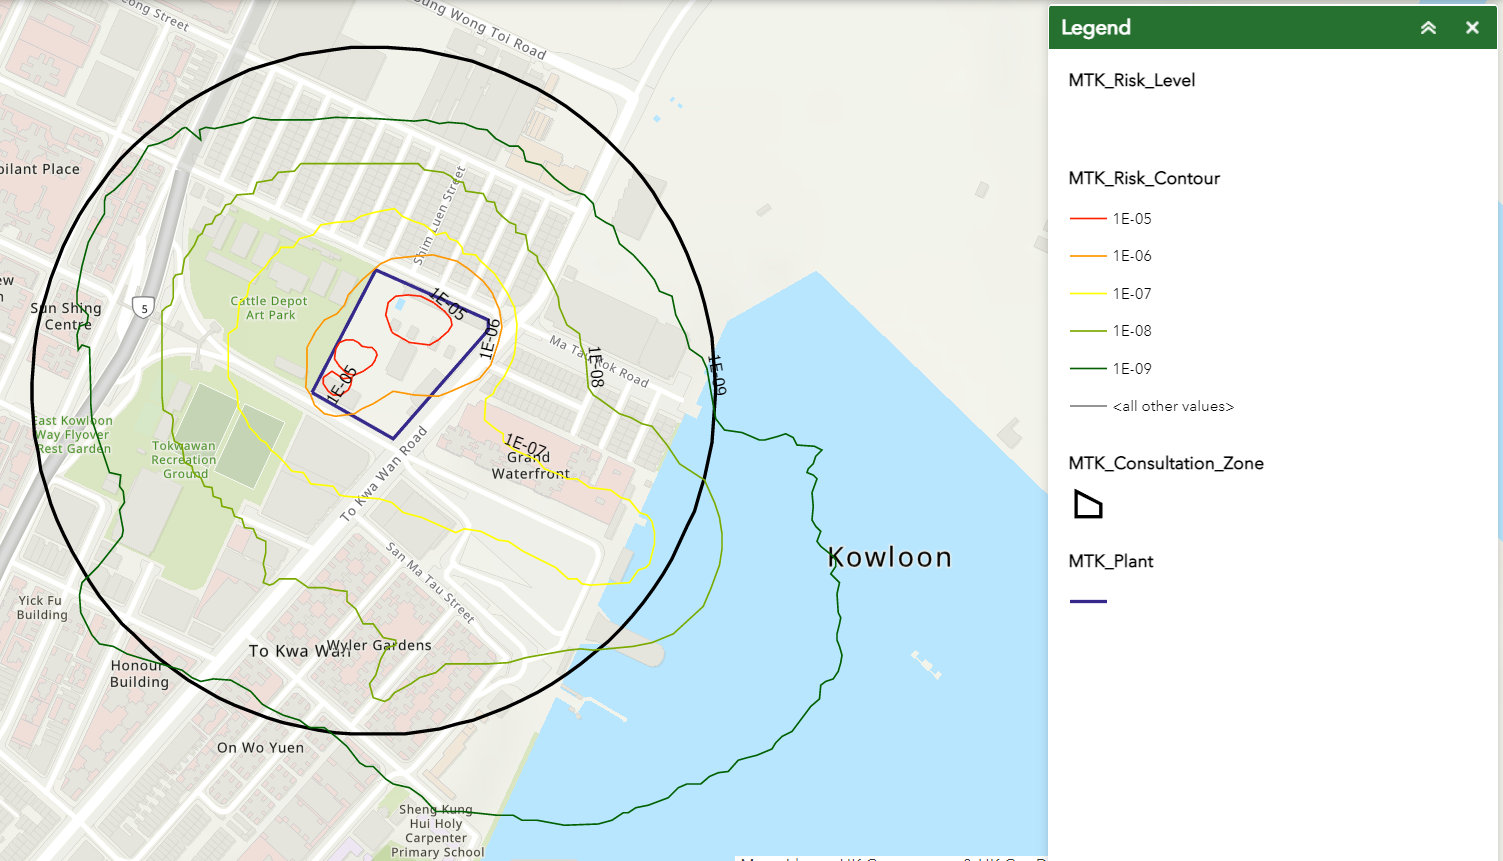The height and width of the screenshot is (861, 1503).
Task: Click the red 1E-05 legend line
Action: (x=1088, y=219)
